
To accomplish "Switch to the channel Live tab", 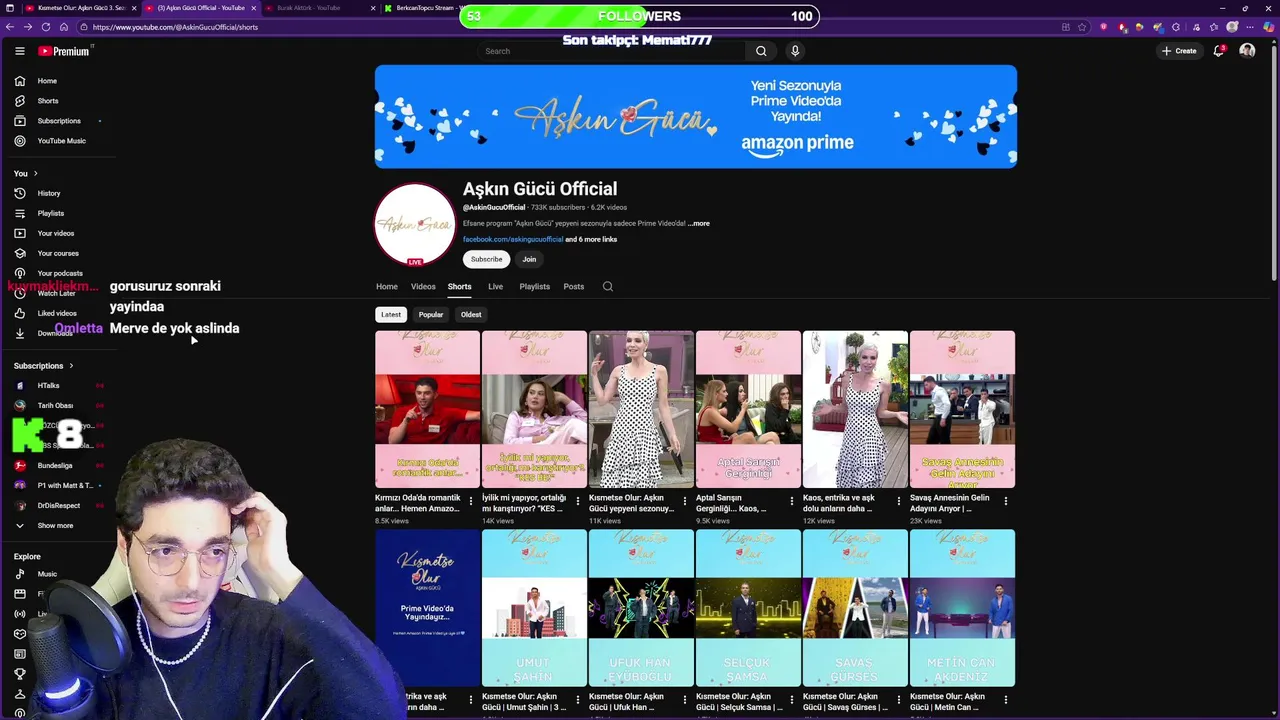I will pos(495,286).
